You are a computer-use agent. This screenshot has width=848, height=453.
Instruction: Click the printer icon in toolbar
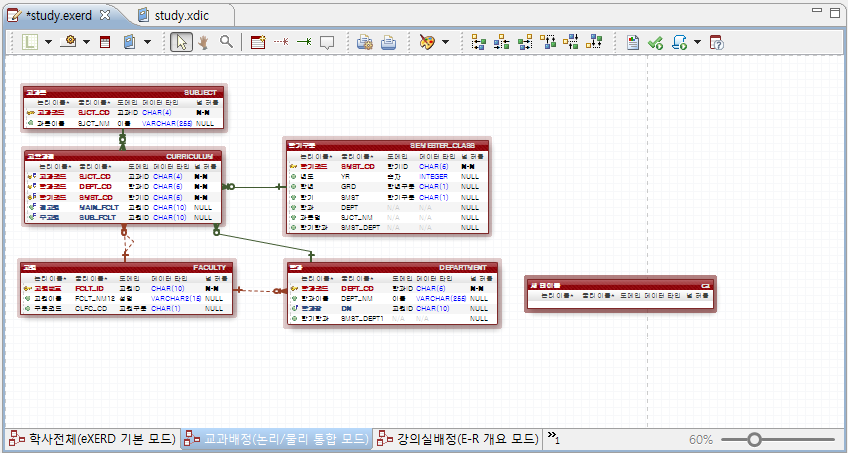[x=388, y=42]
